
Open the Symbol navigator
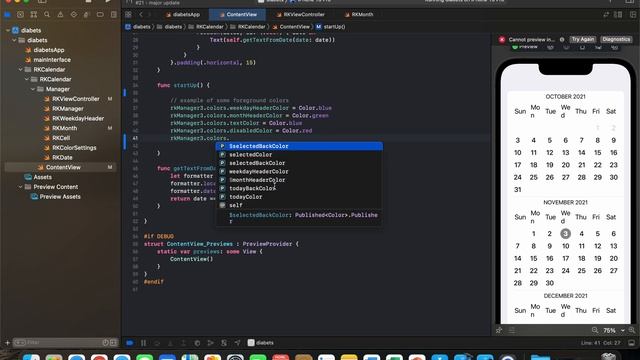[34, 15]
